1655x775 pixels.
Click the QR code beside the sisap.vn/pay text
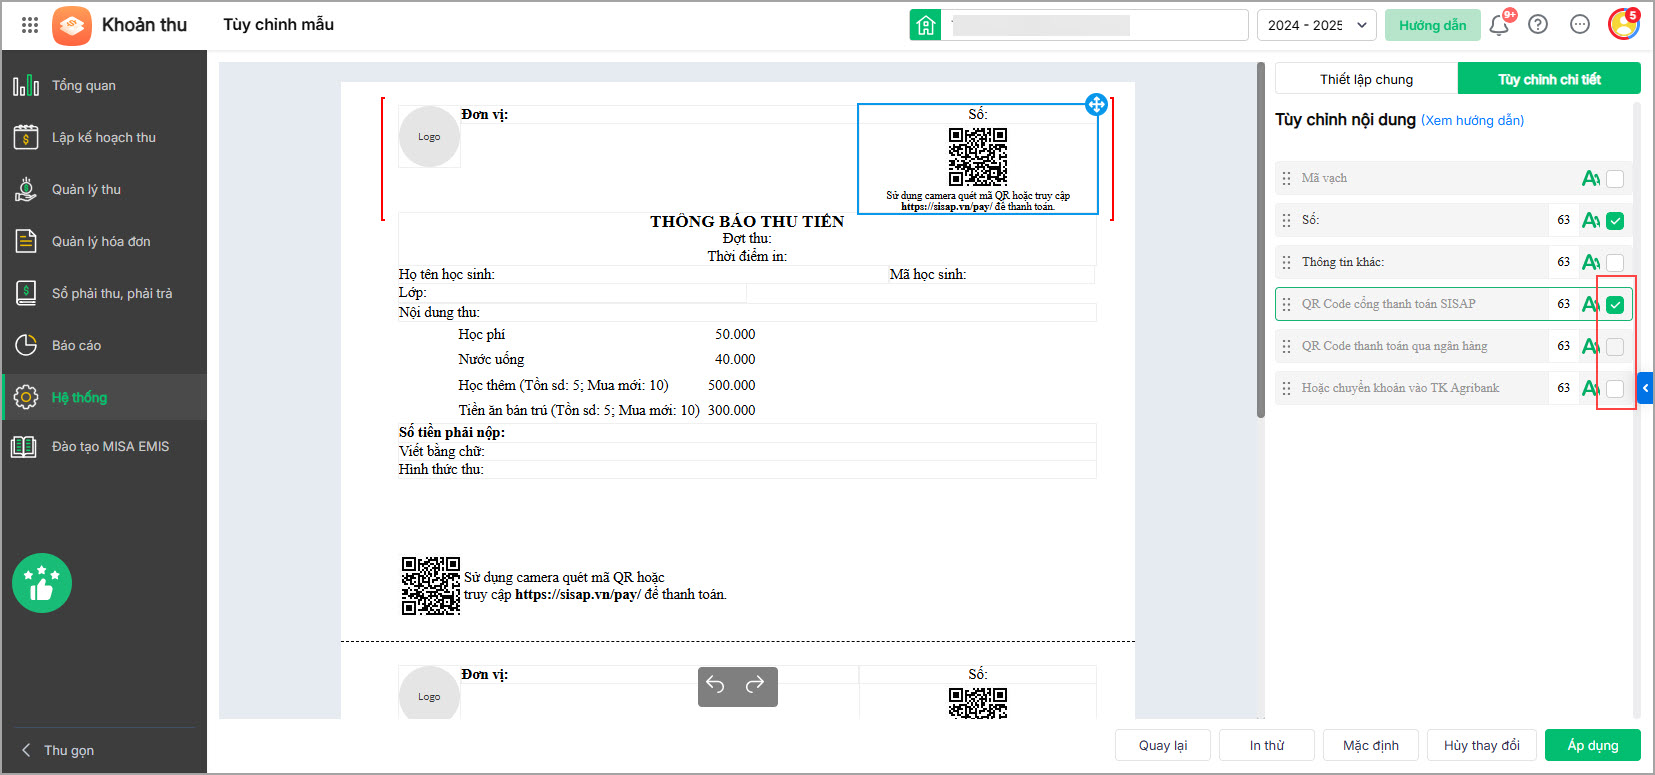[x=431, y=586]
